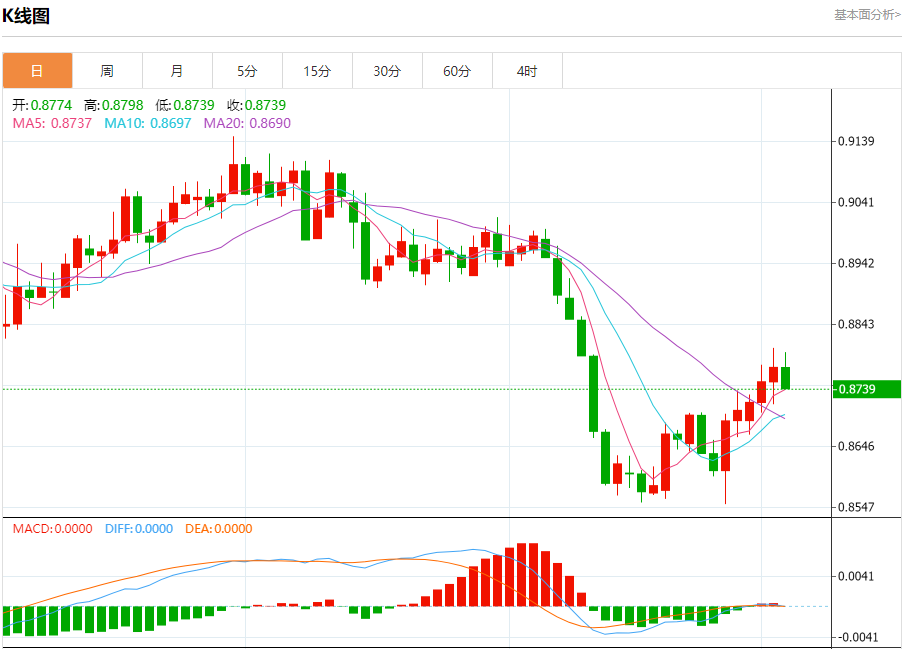Image resolution: width=912 pixels, height=649 pixels.
Task: Click the 0.8547 price axis label
Action: click(856, 507)
